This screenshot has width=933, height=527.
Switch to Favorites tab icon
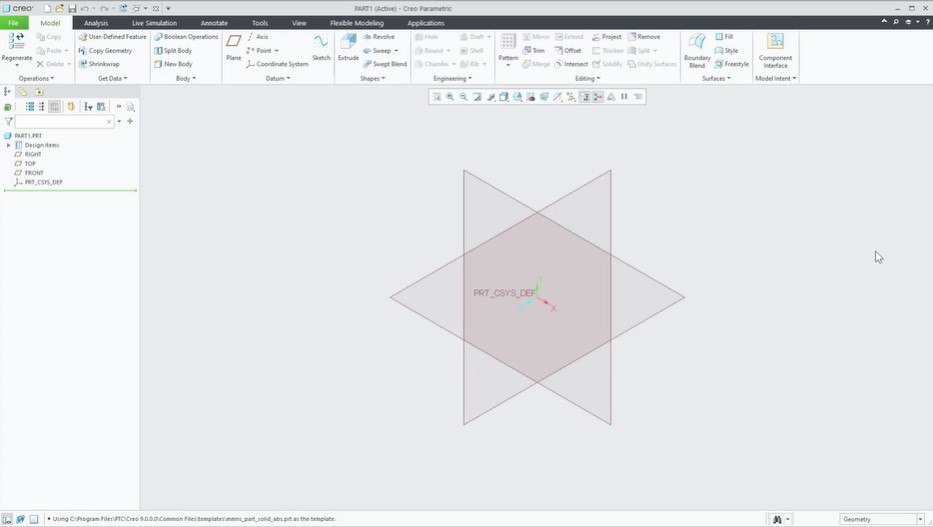(x=39, y=92)
